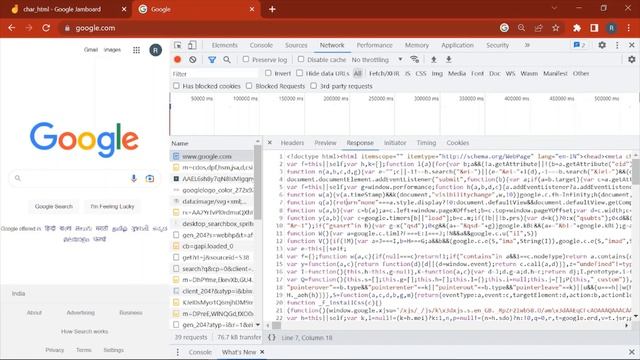Stop recording network log (red button)

(x=178, y=60)
